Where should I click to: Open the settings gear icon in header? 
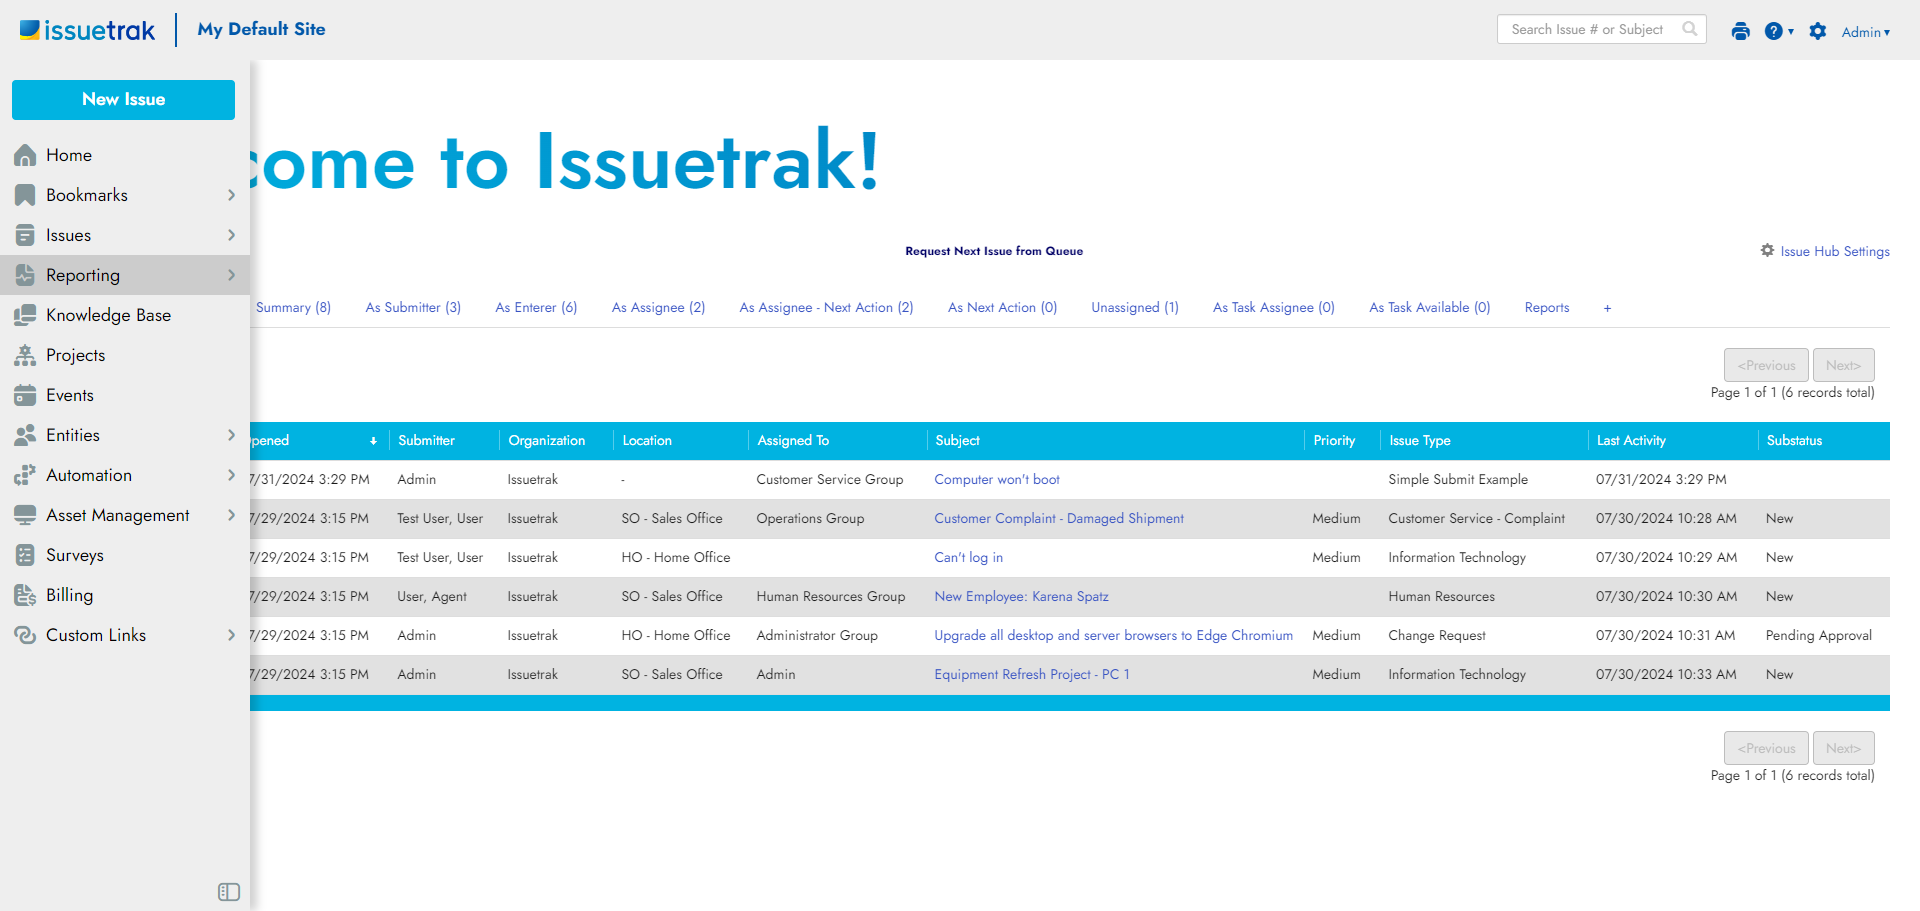point(1818,31)
